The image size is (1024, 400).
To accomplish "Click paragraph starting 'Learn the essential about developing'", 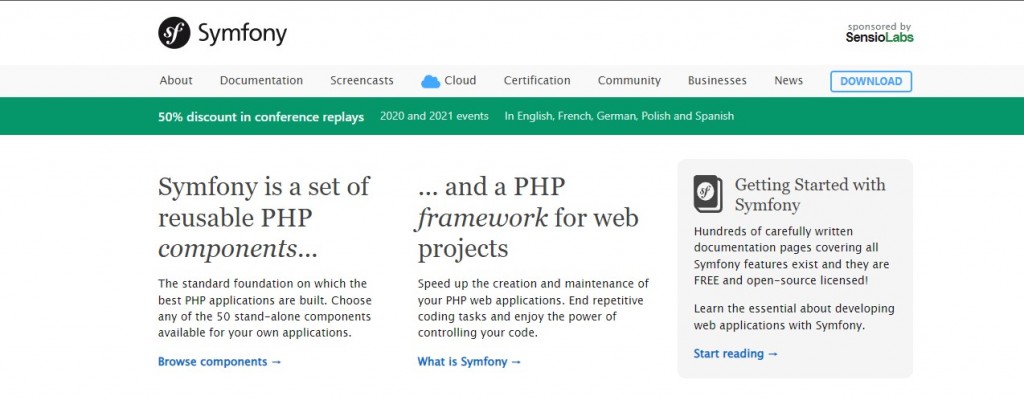I will click(x=794, y=316).
